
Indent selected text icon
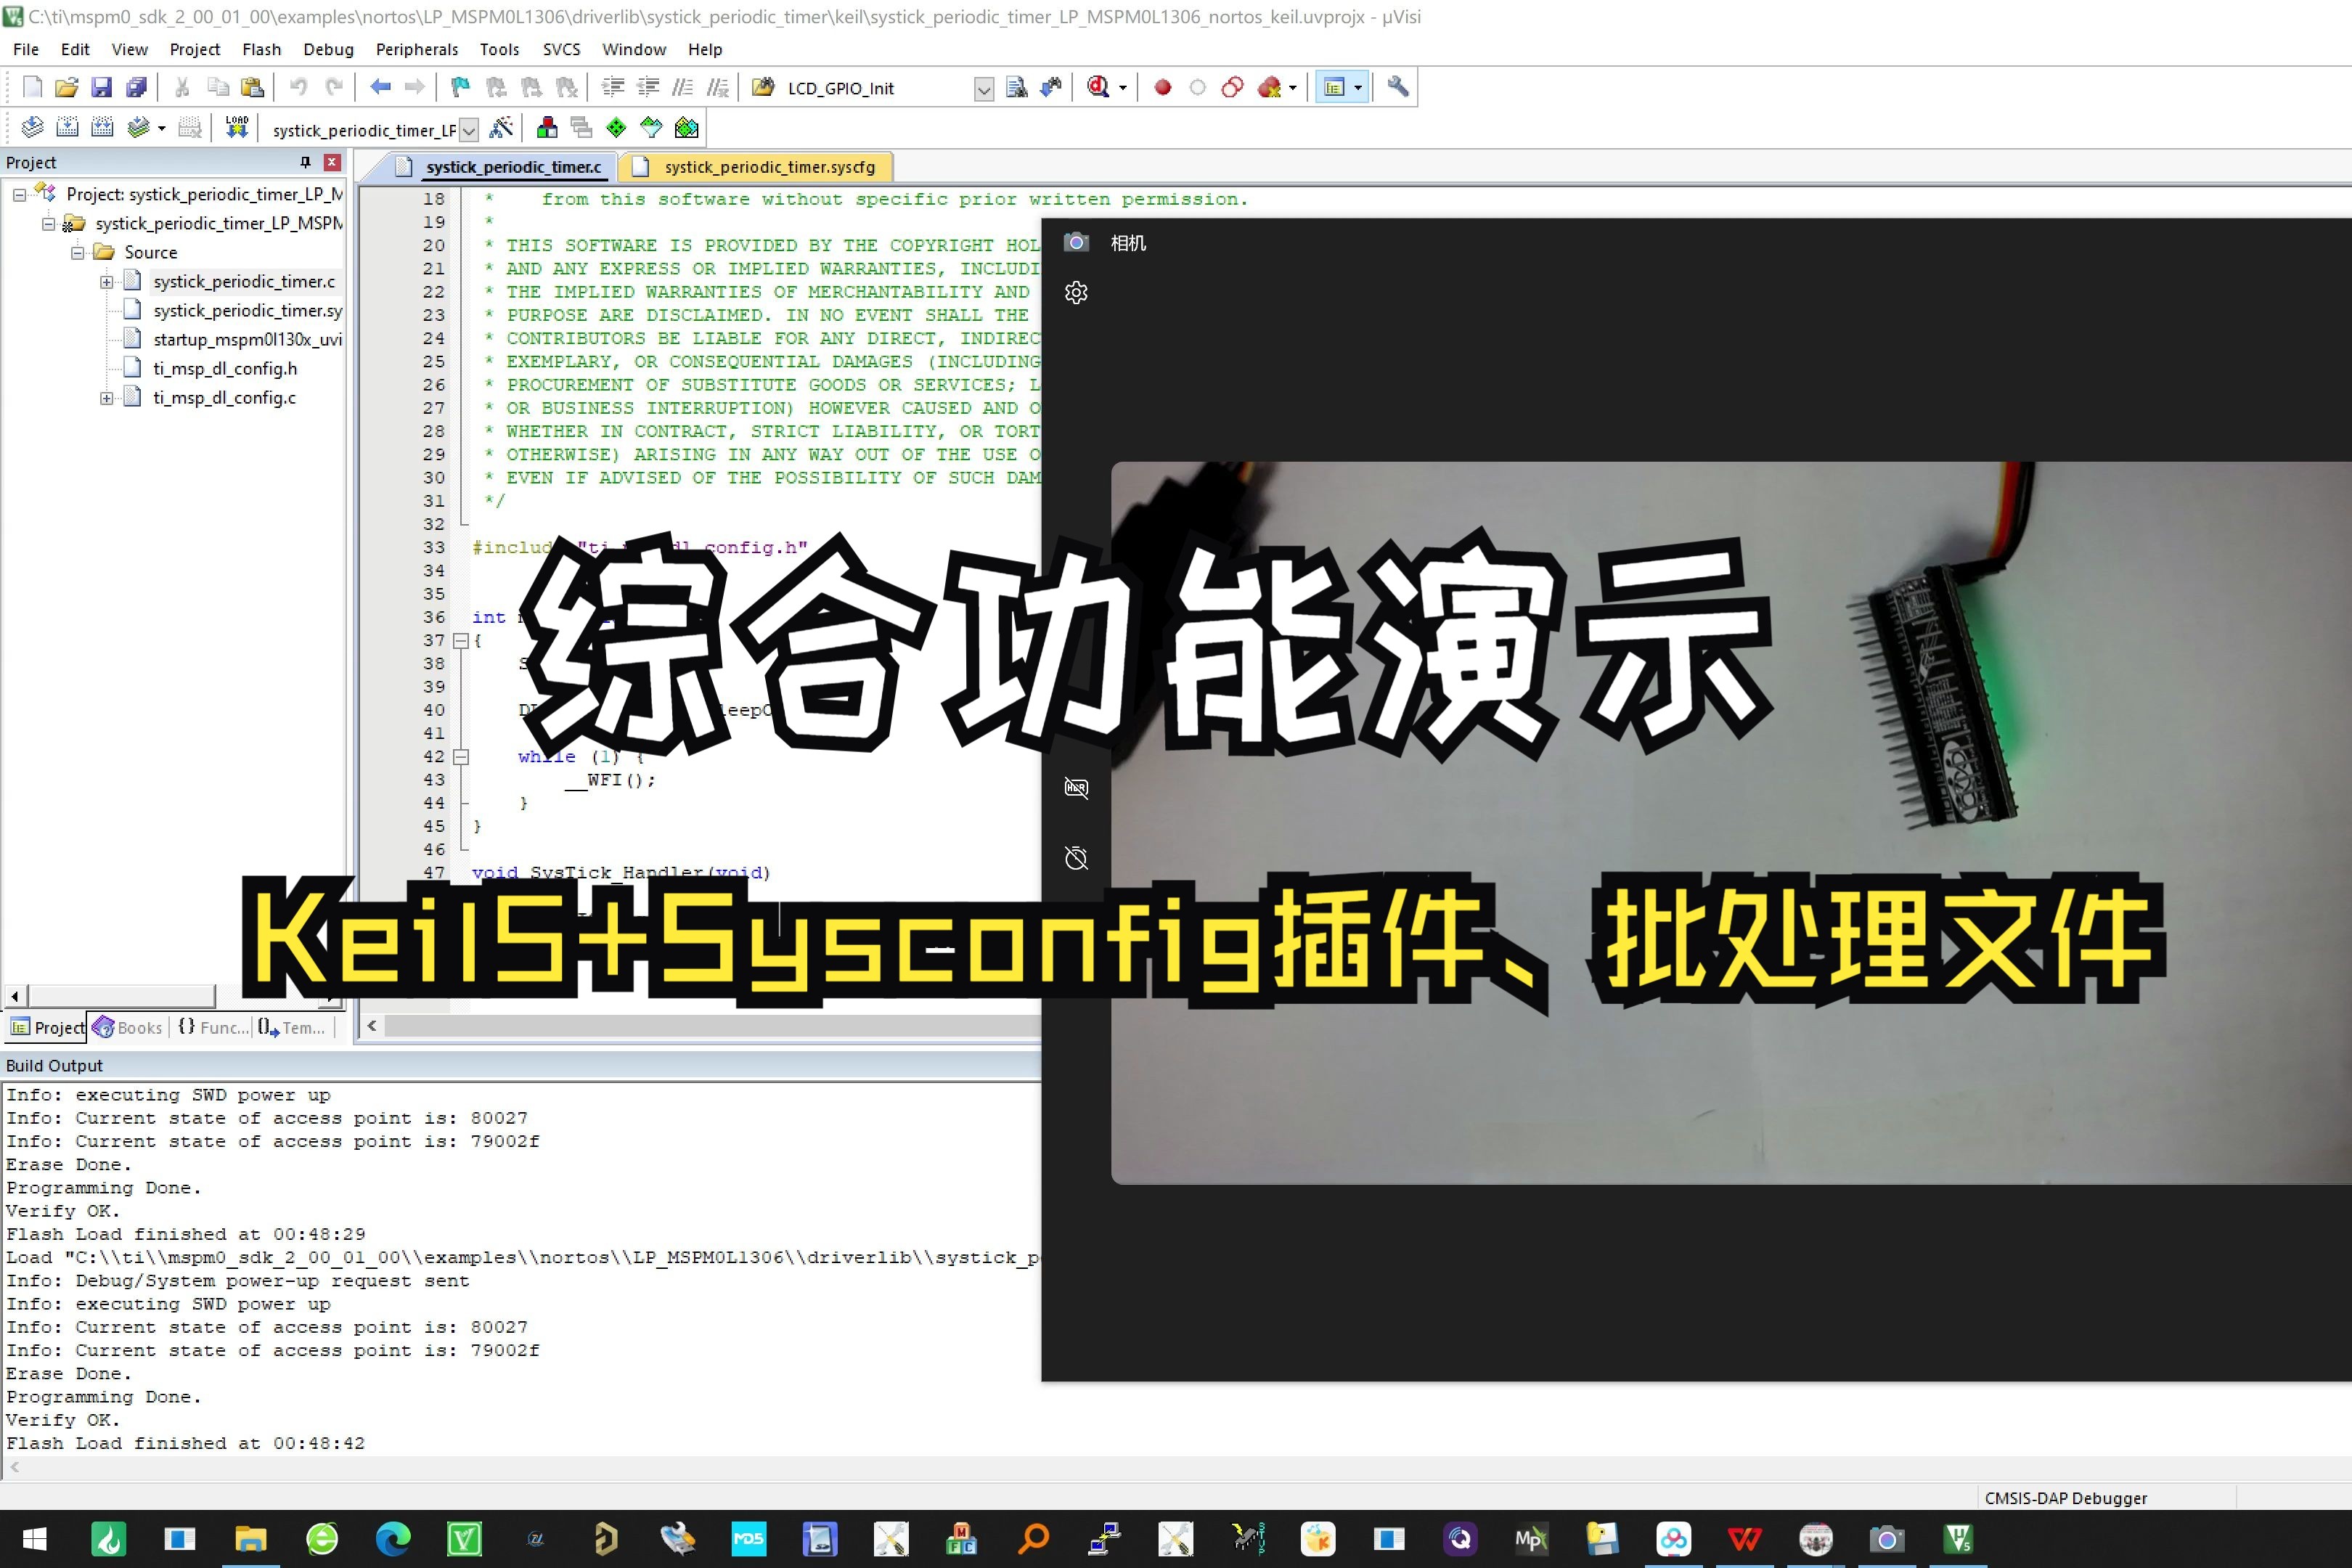coord(612,87)
